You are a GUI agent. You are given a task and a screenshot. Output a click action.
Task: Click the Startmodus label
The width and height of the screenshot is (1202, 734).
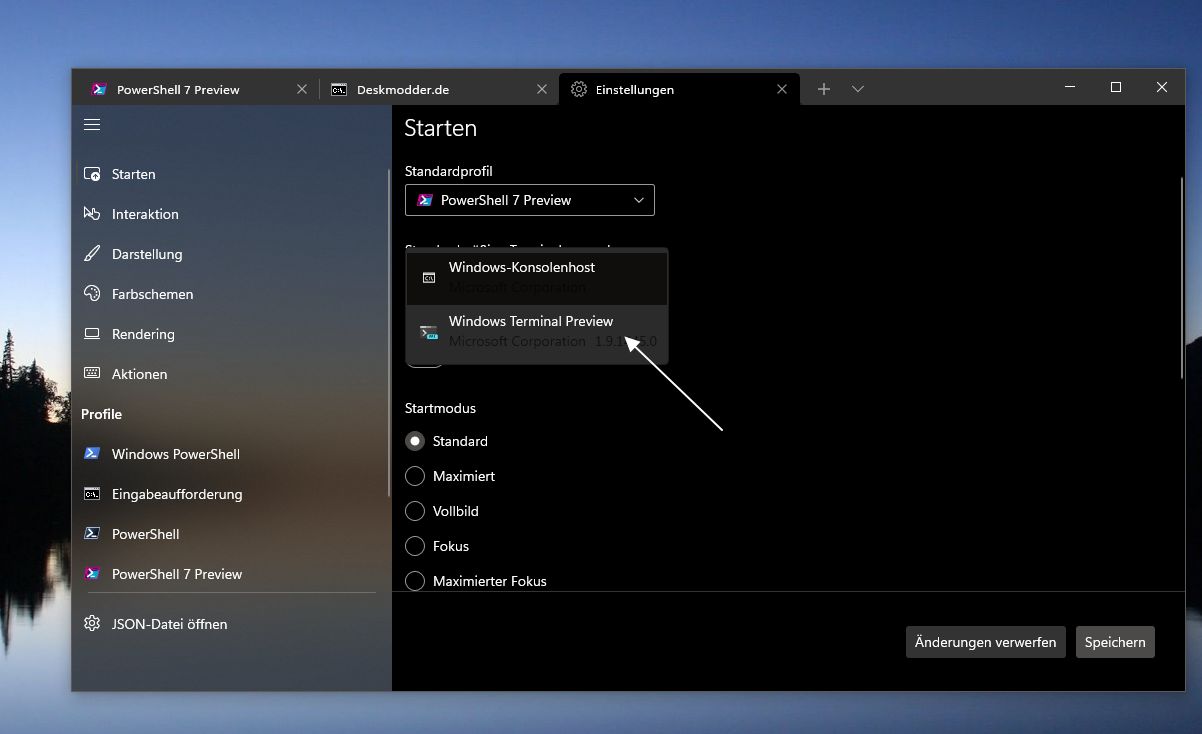point(441,408)
